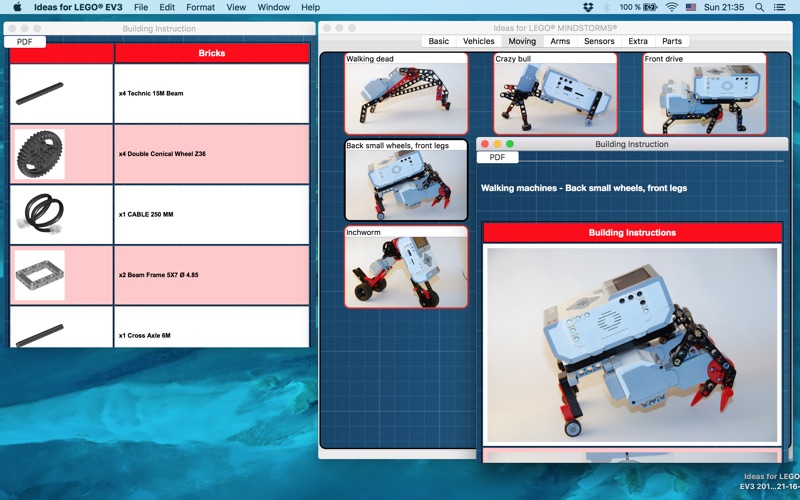
Task: Switch to the Parts tab
Action: (x=672, y=41)
